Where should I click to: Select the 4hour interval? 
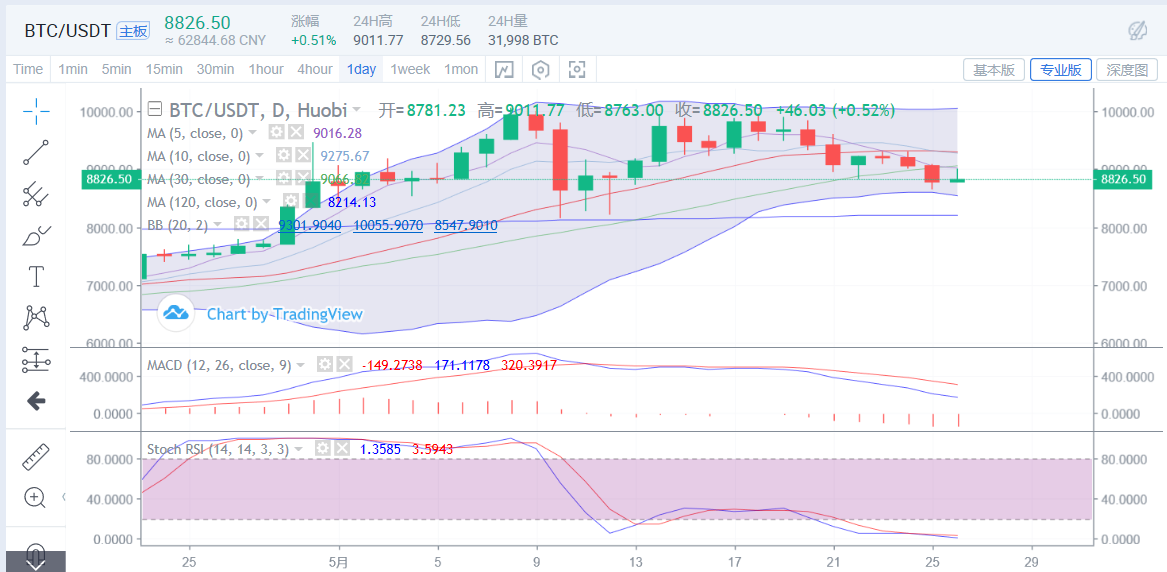(x=315, y=69)
